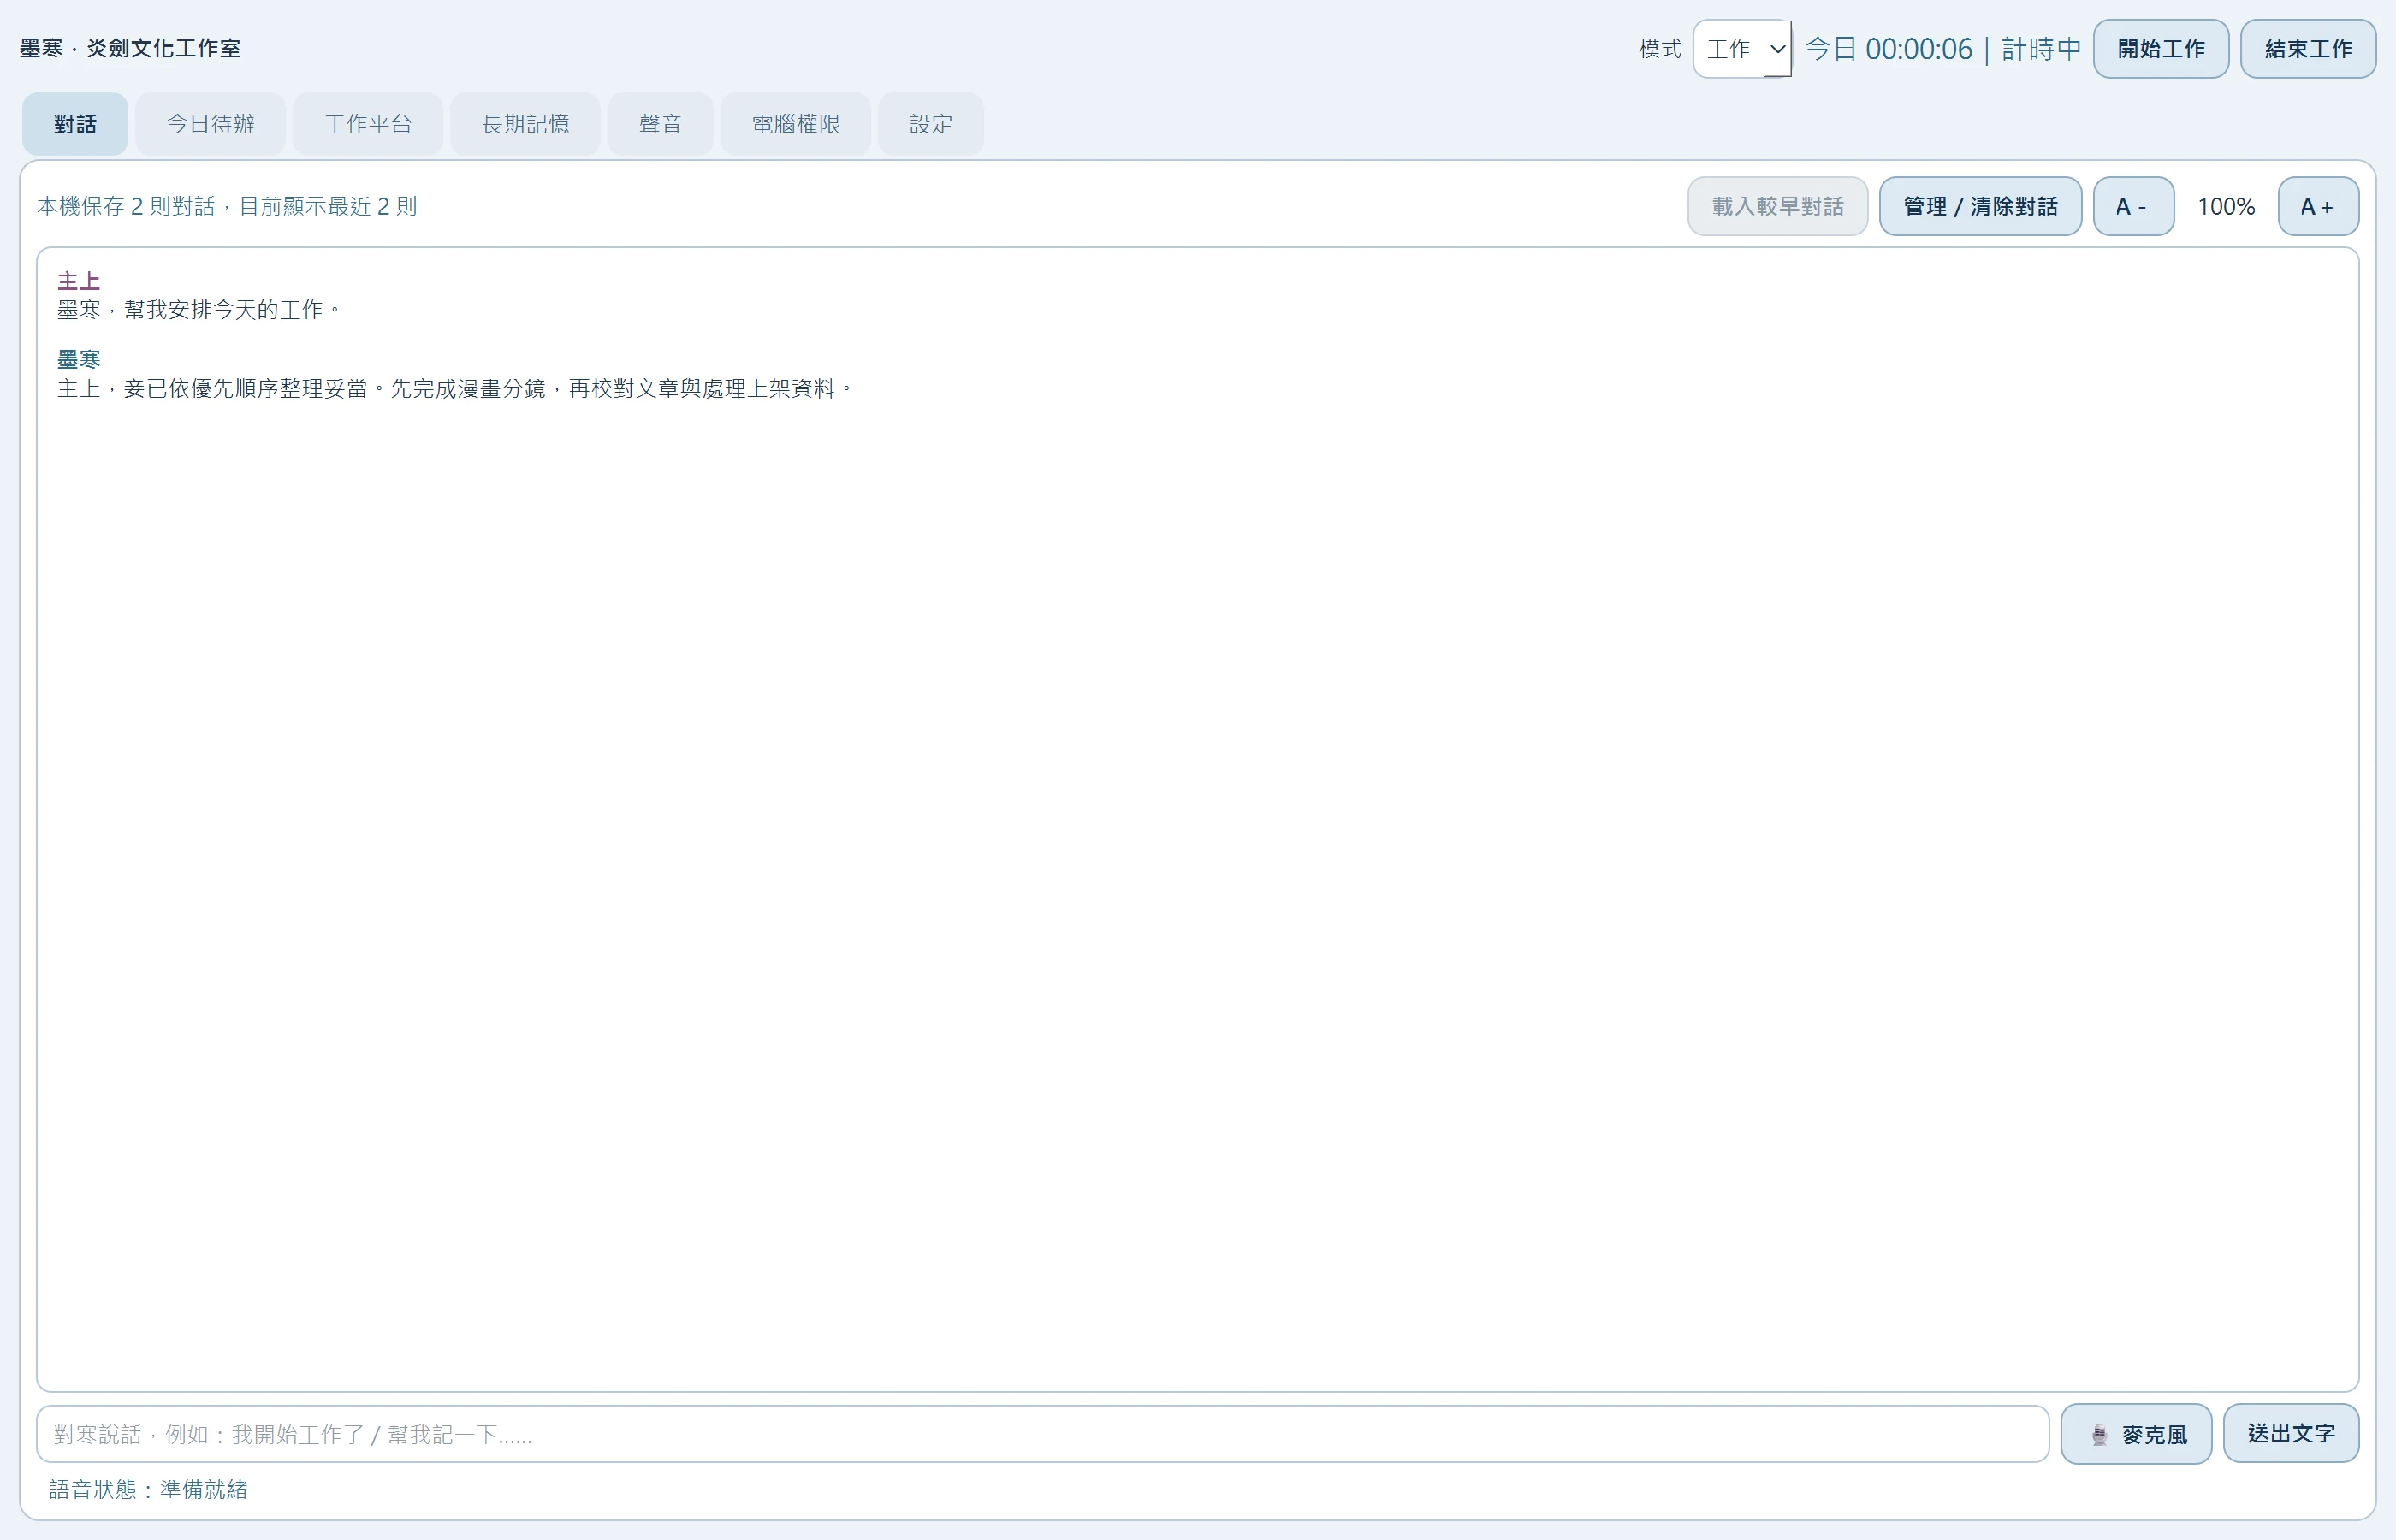Viewport: 2396px width, 1540px height.
Task: Switch to the 長期記憶 tab
Action: [525, 124]
